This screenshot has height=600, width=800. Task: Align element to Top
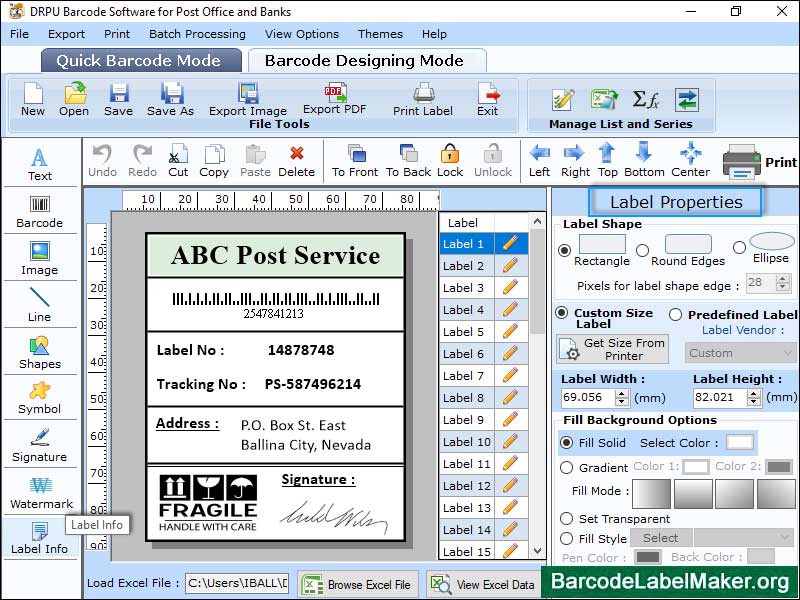coord(607,161)
